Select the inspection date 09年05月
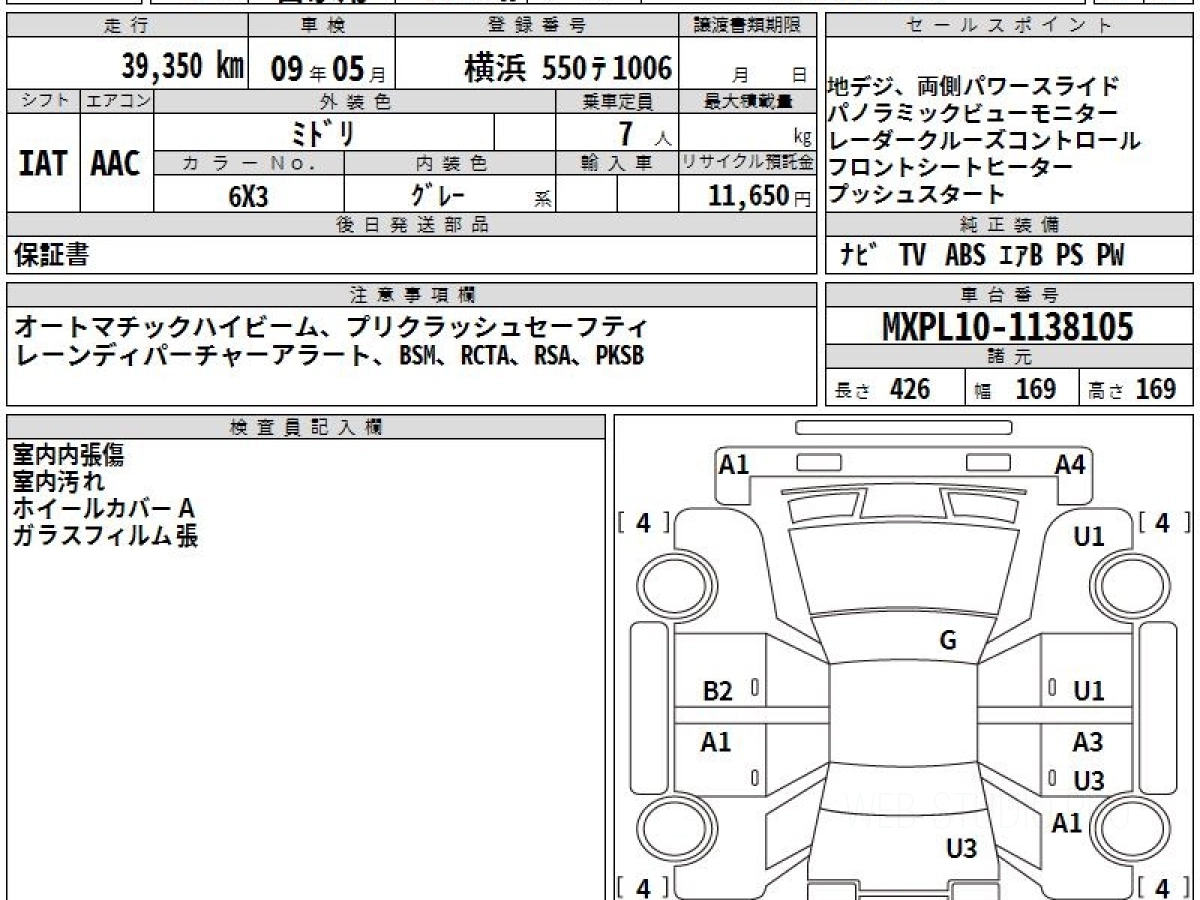1200x900 pixels. click(328, 68)
